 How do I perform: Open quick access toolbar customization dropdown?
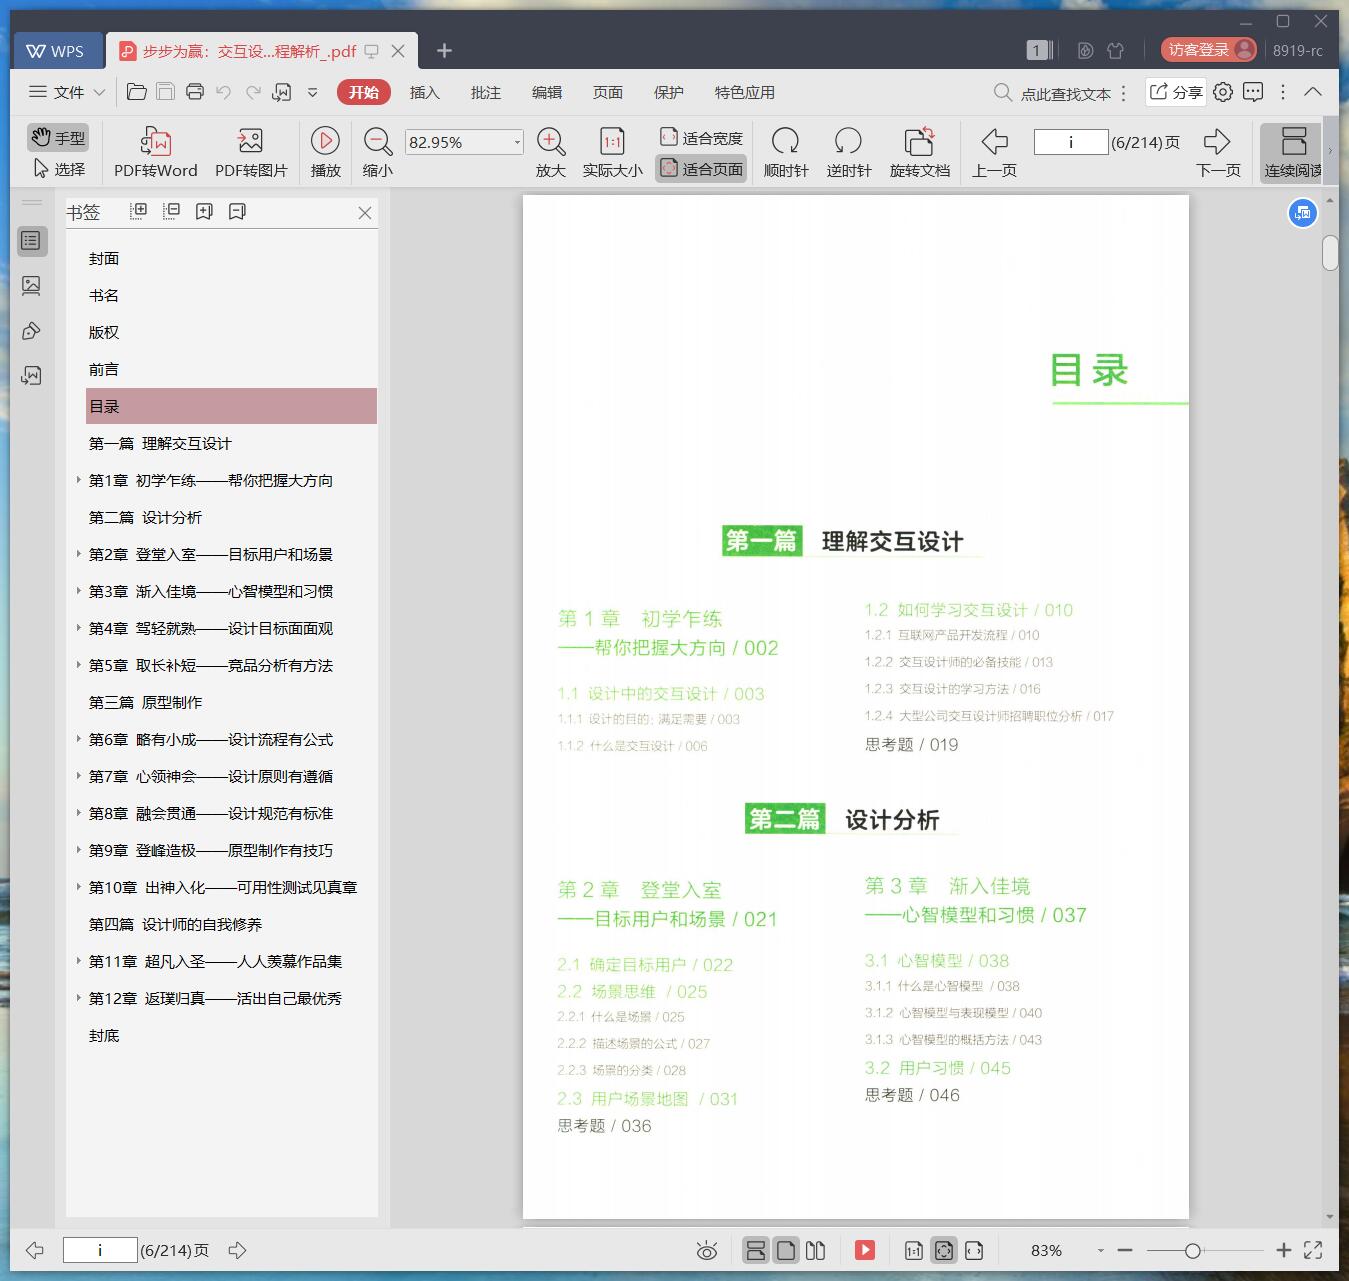[312, 92]
